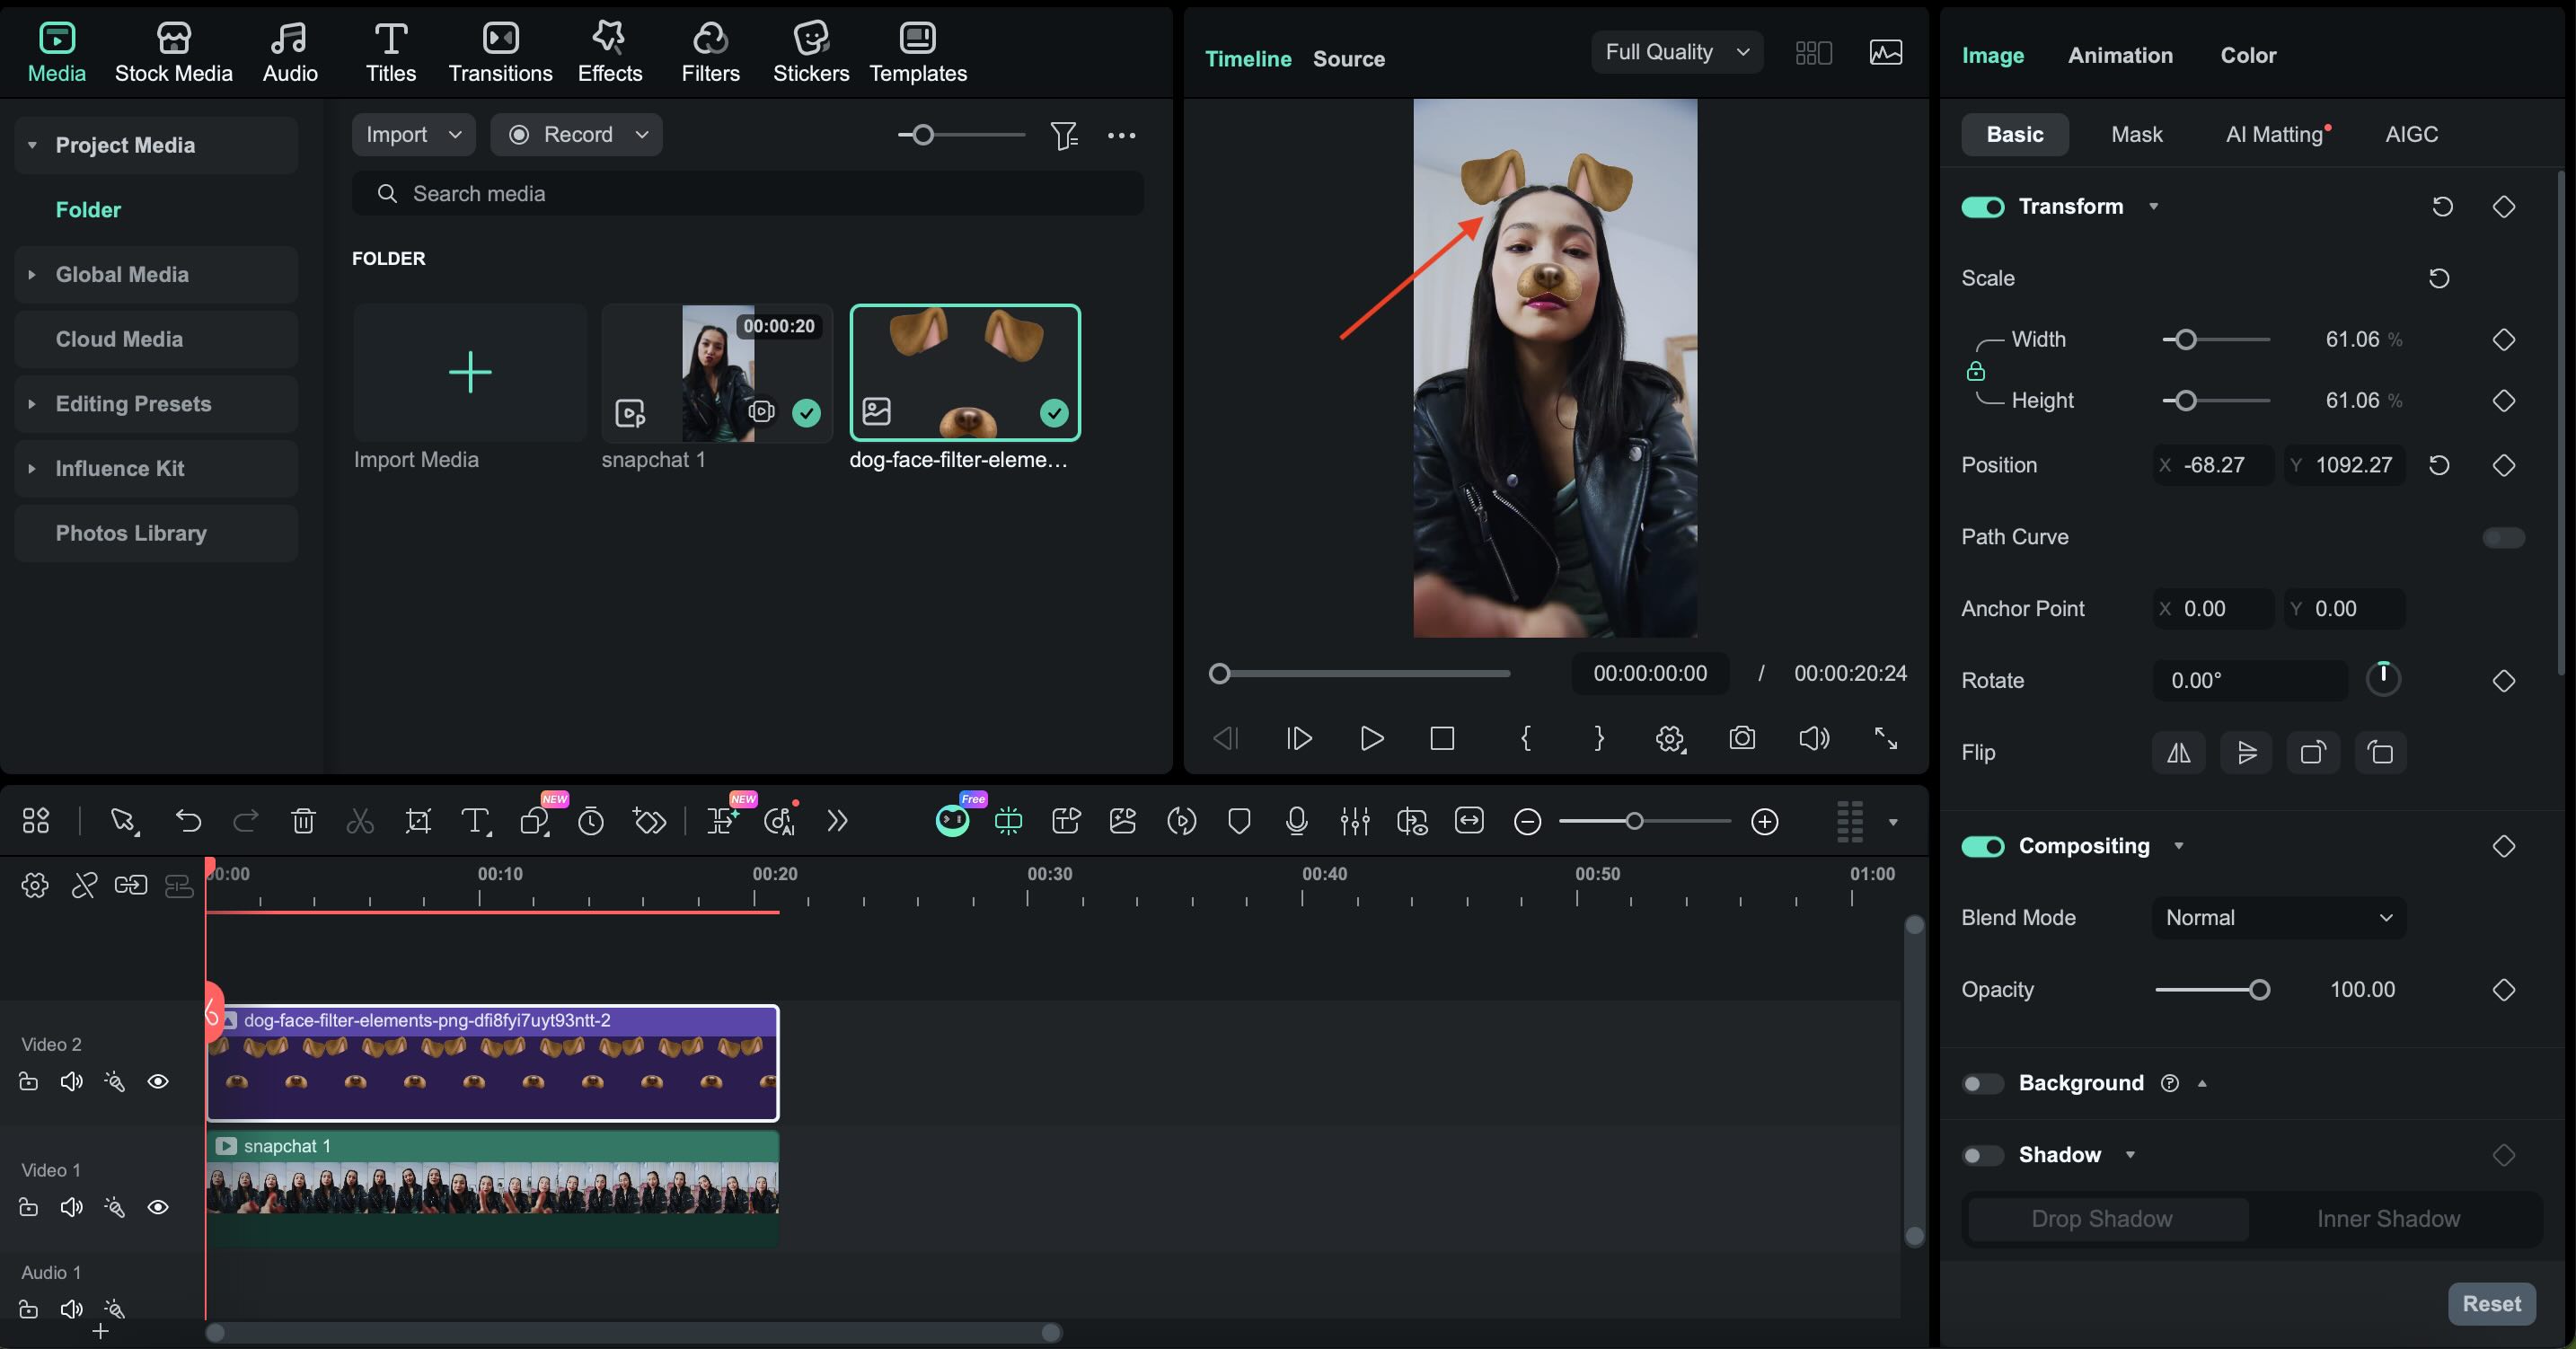Open the Blend Mode dropdown
Viewport: 2576px width, 1349px height.
(2278, 917)
